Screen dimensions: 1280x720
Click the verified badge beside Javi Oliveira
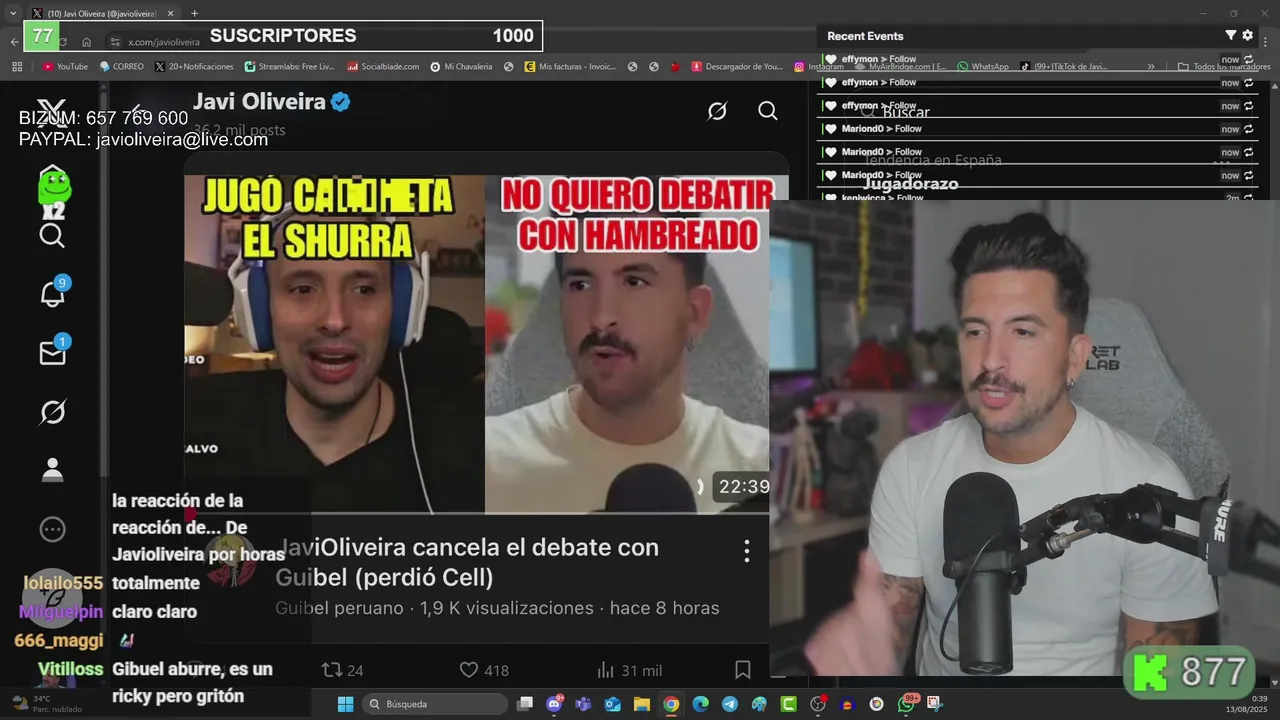coord(340,102)
